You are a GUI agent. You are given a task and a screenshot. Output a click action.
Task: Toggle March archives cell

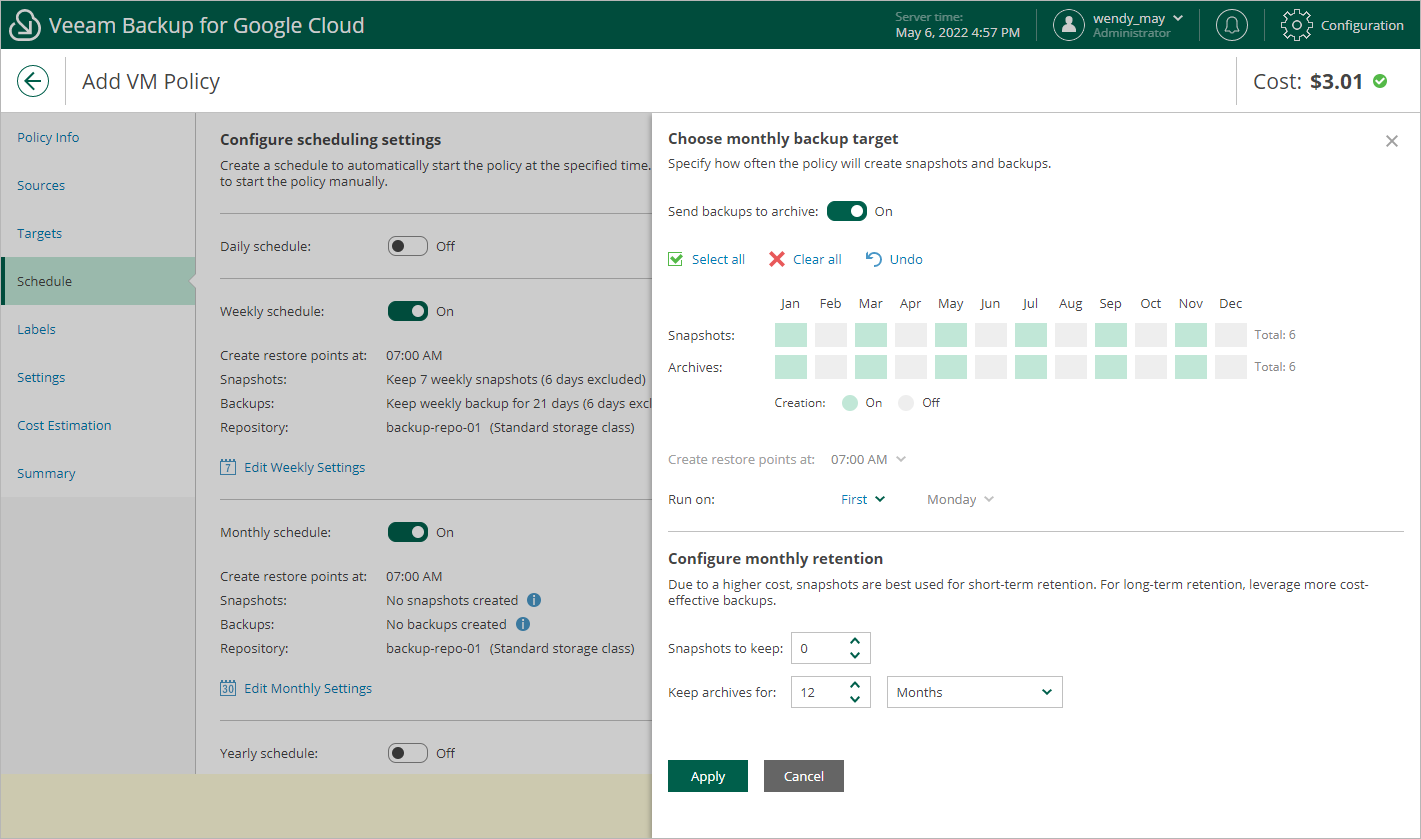[x=871, y=367]
